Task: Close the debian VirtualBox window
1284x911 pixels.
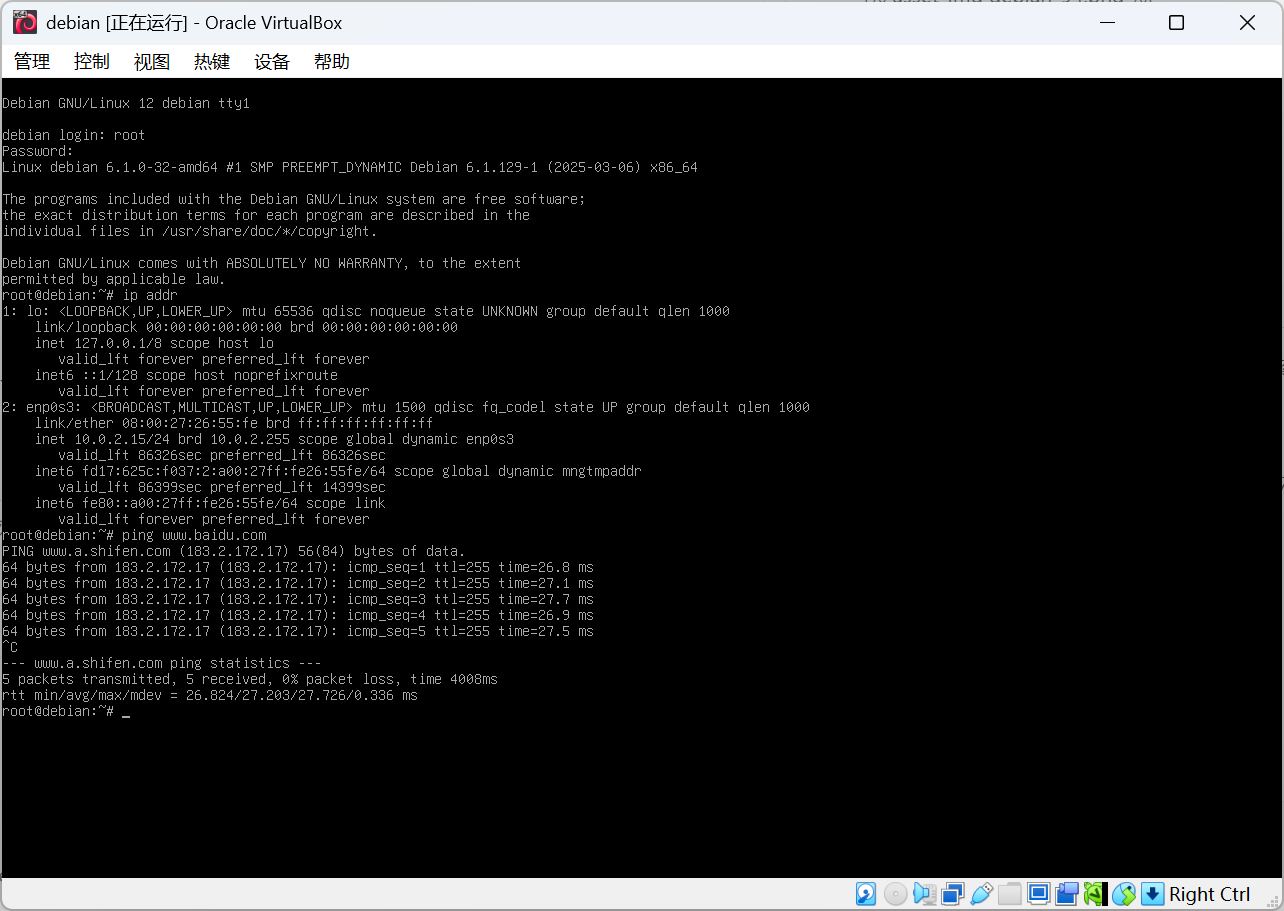Action: click(1247, 22)
